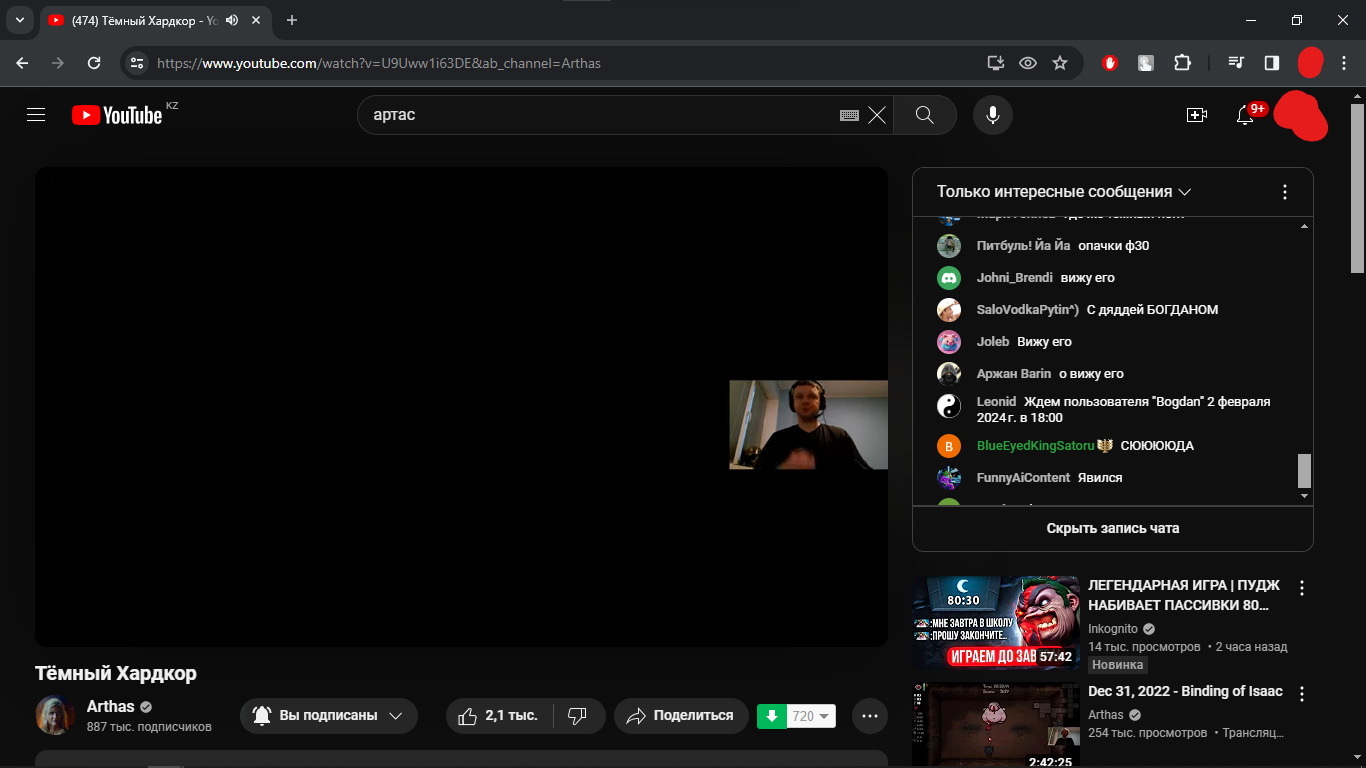Close the Тёмный Хардкор tab

point(254,20)
